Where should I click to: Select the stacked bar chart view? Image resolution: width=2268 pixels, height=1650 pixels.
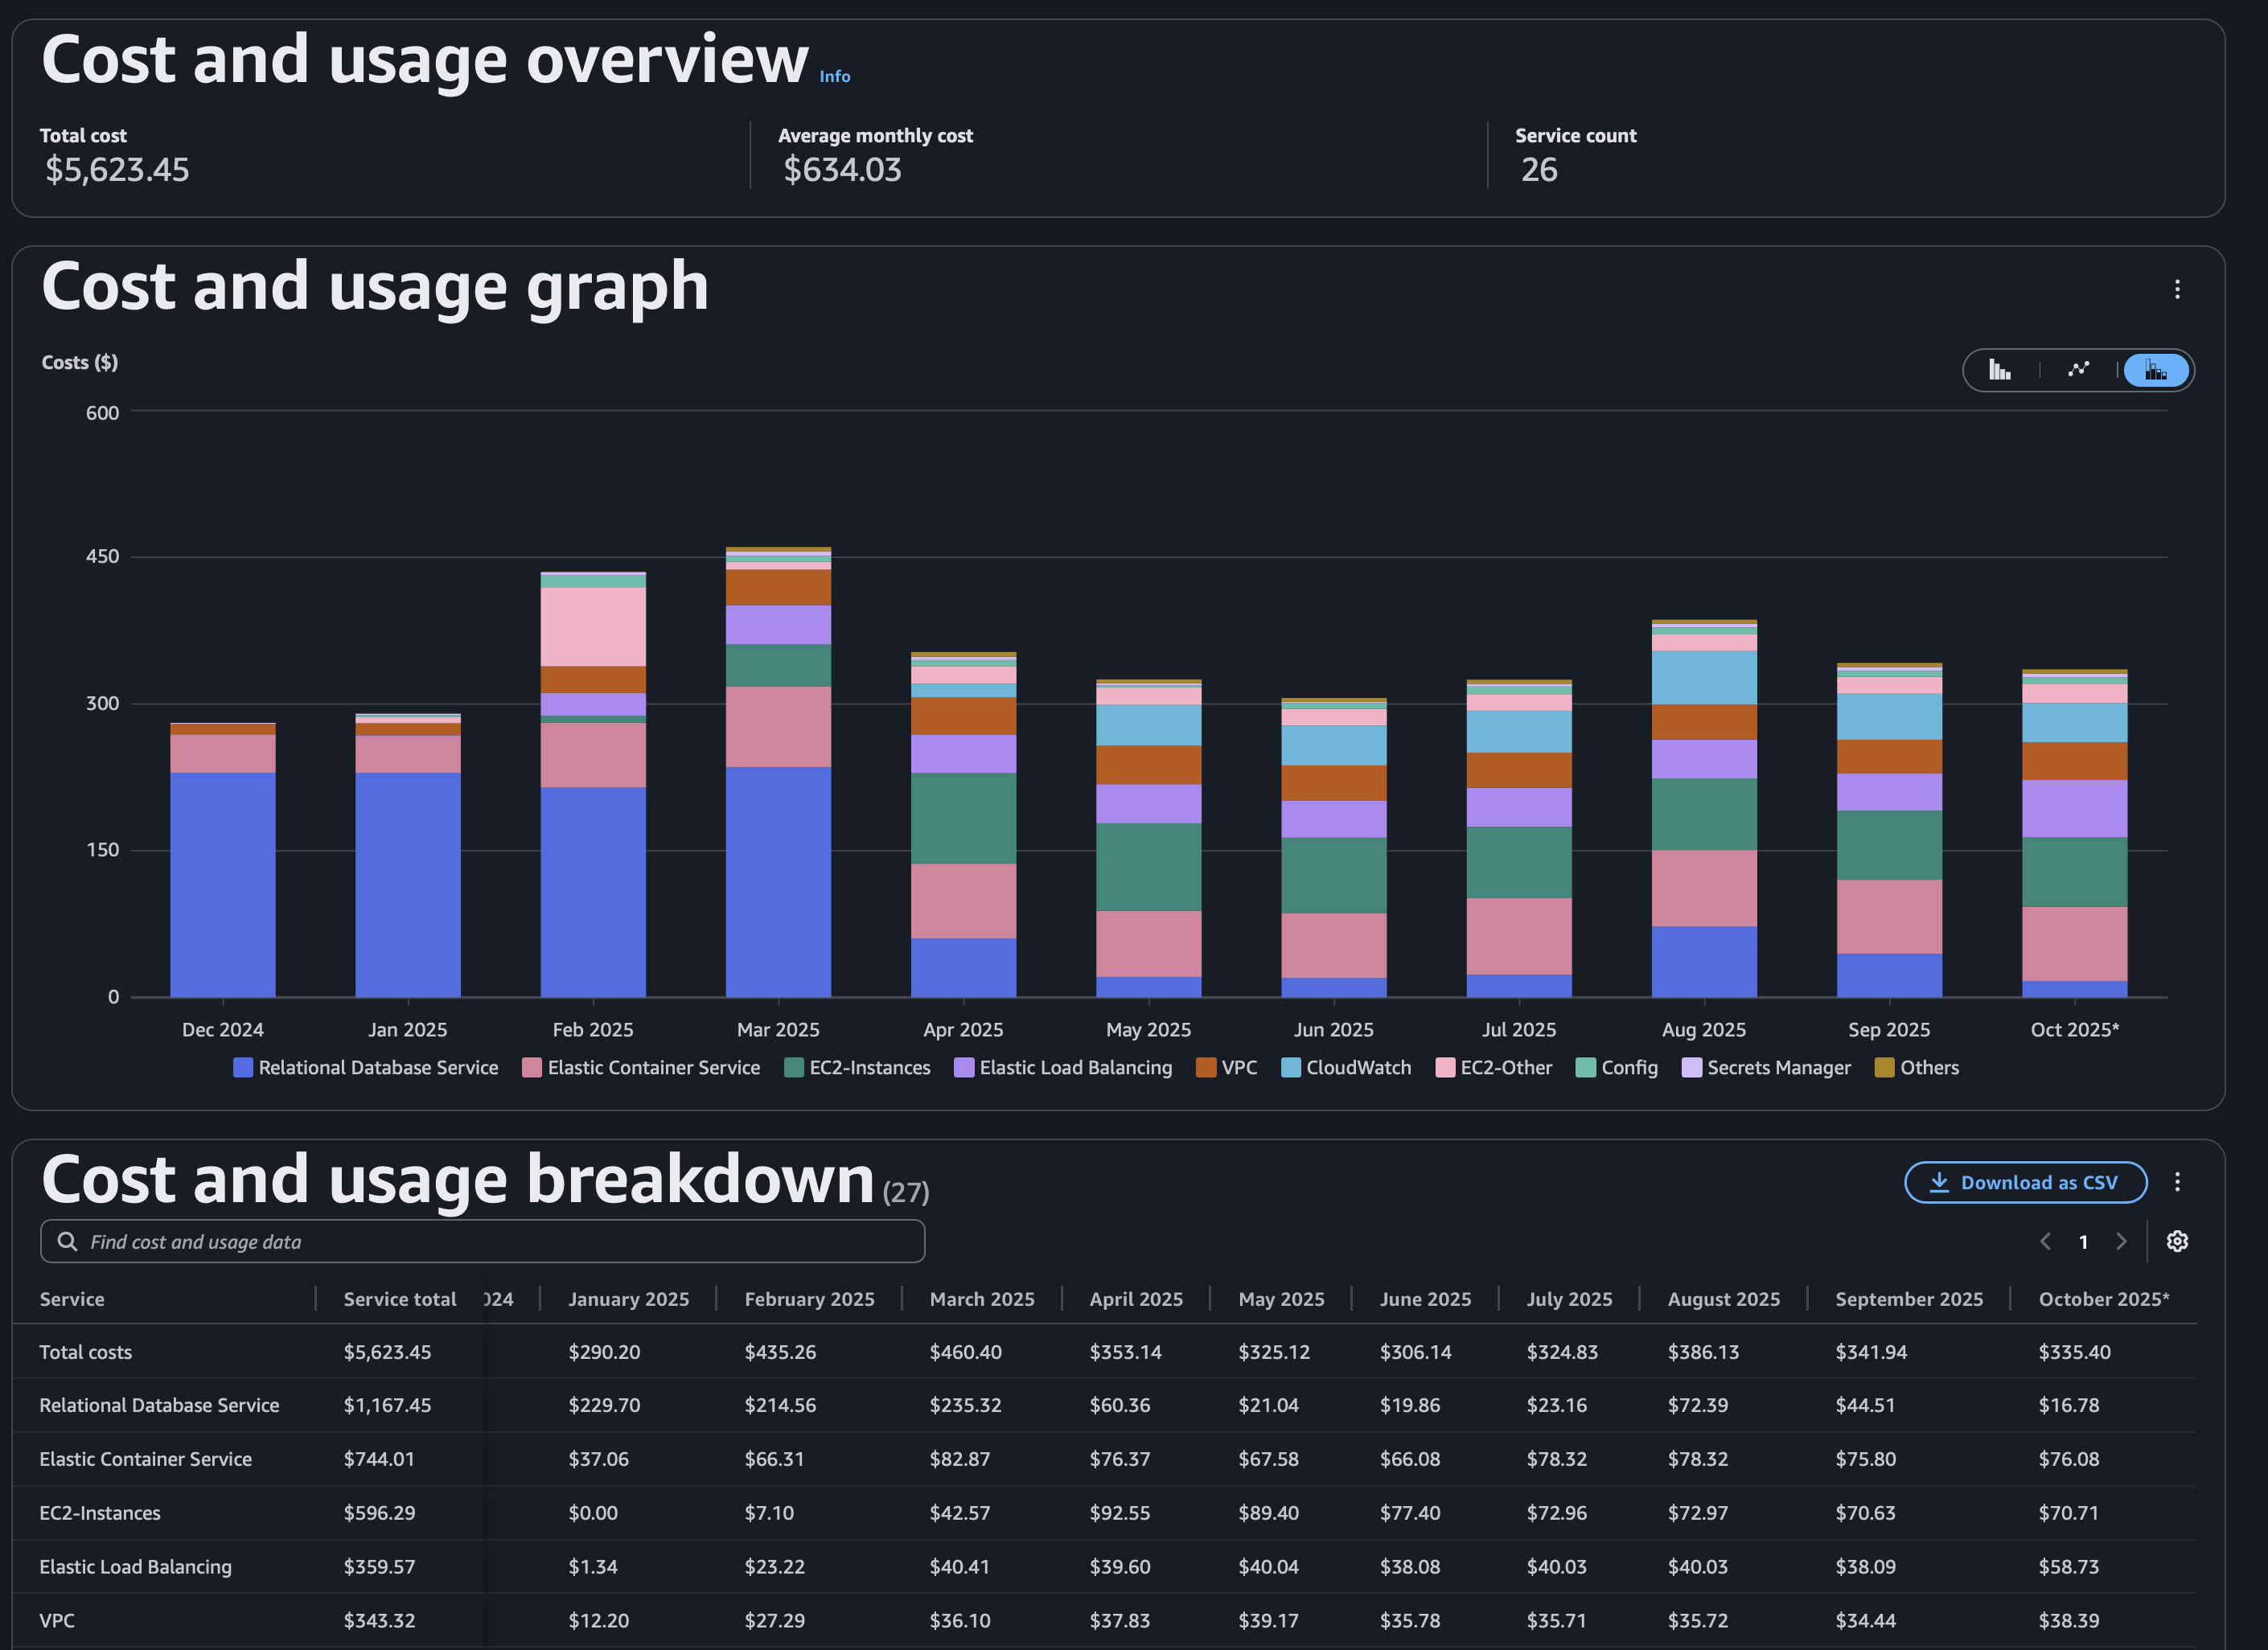pyautogui.click(x=2156, y=370)
